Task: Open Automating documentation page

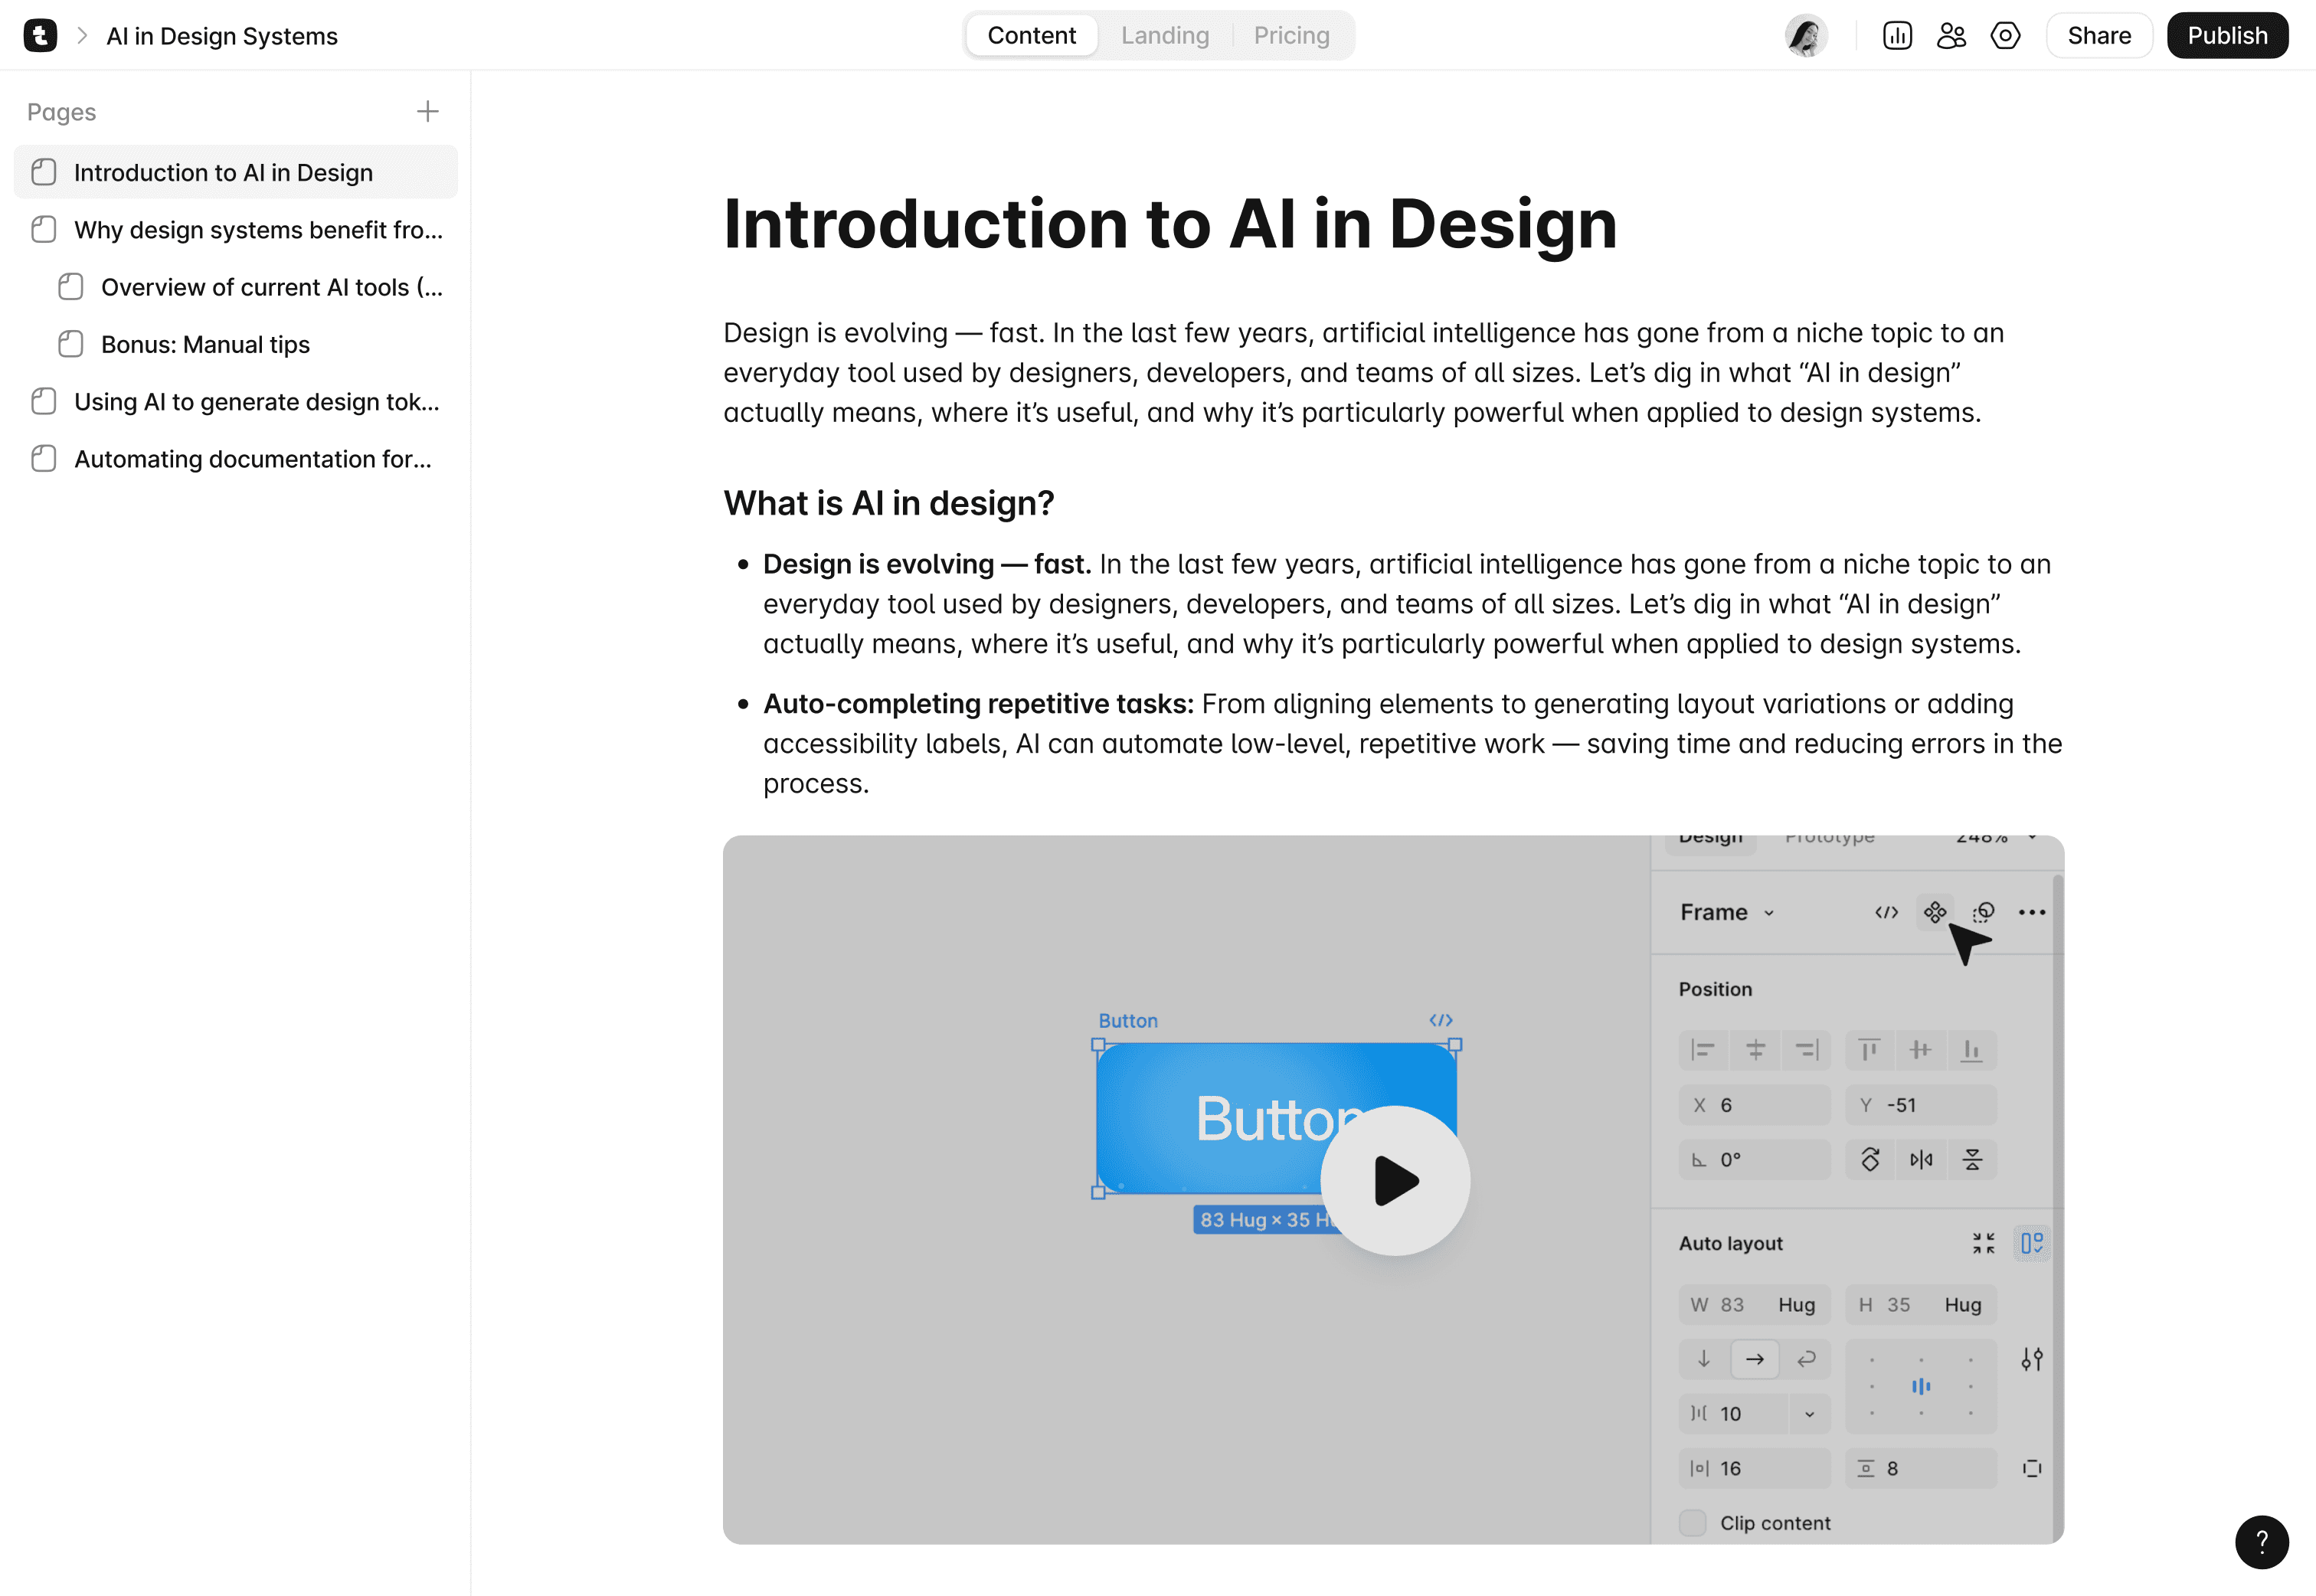Action: click(x=252, y=459)
